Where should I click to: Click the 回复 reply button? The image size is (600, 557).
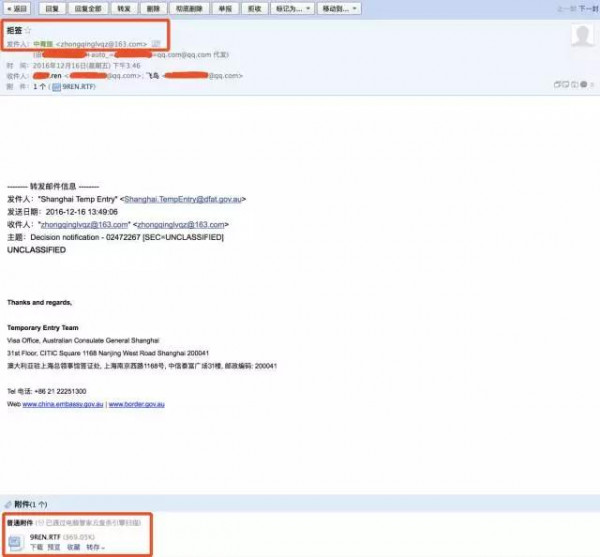52,8
